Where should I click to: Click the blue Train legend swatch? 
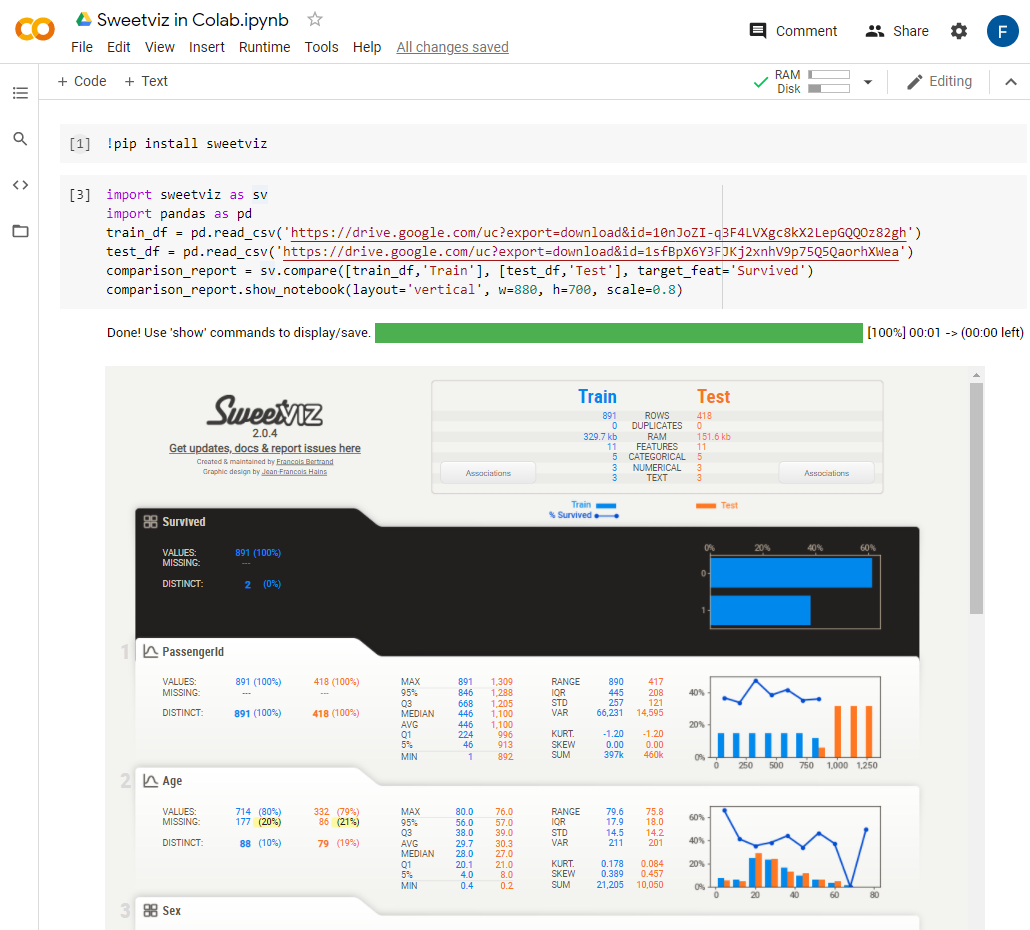pos(606,506)
